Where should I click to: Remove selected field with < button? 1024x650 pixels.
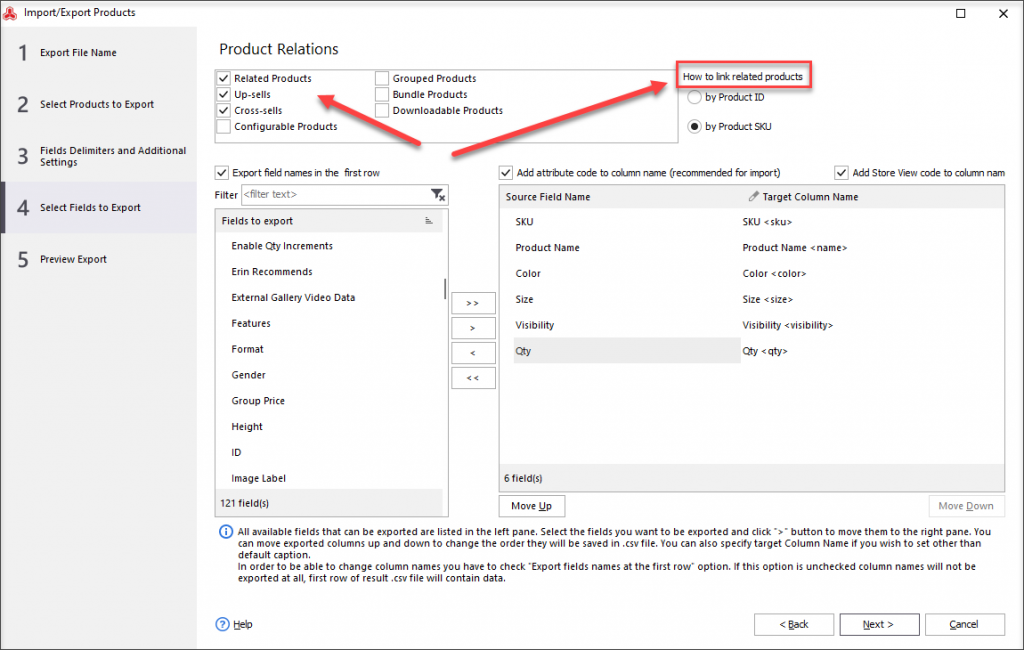473,353
